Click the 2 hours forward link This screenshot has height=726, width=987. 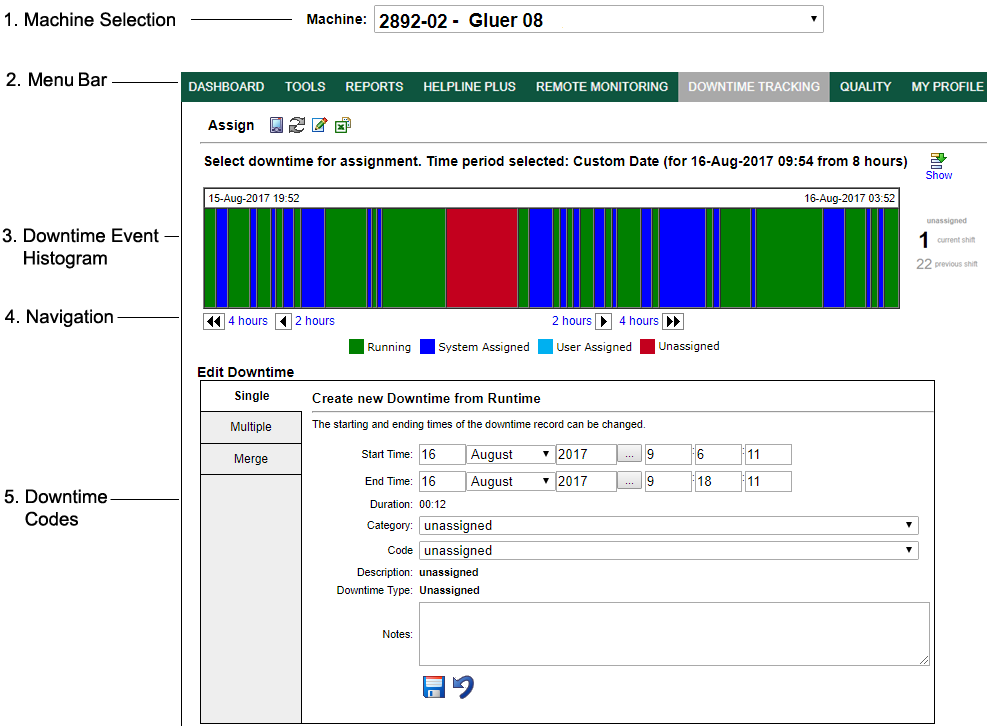click(572, 321)
